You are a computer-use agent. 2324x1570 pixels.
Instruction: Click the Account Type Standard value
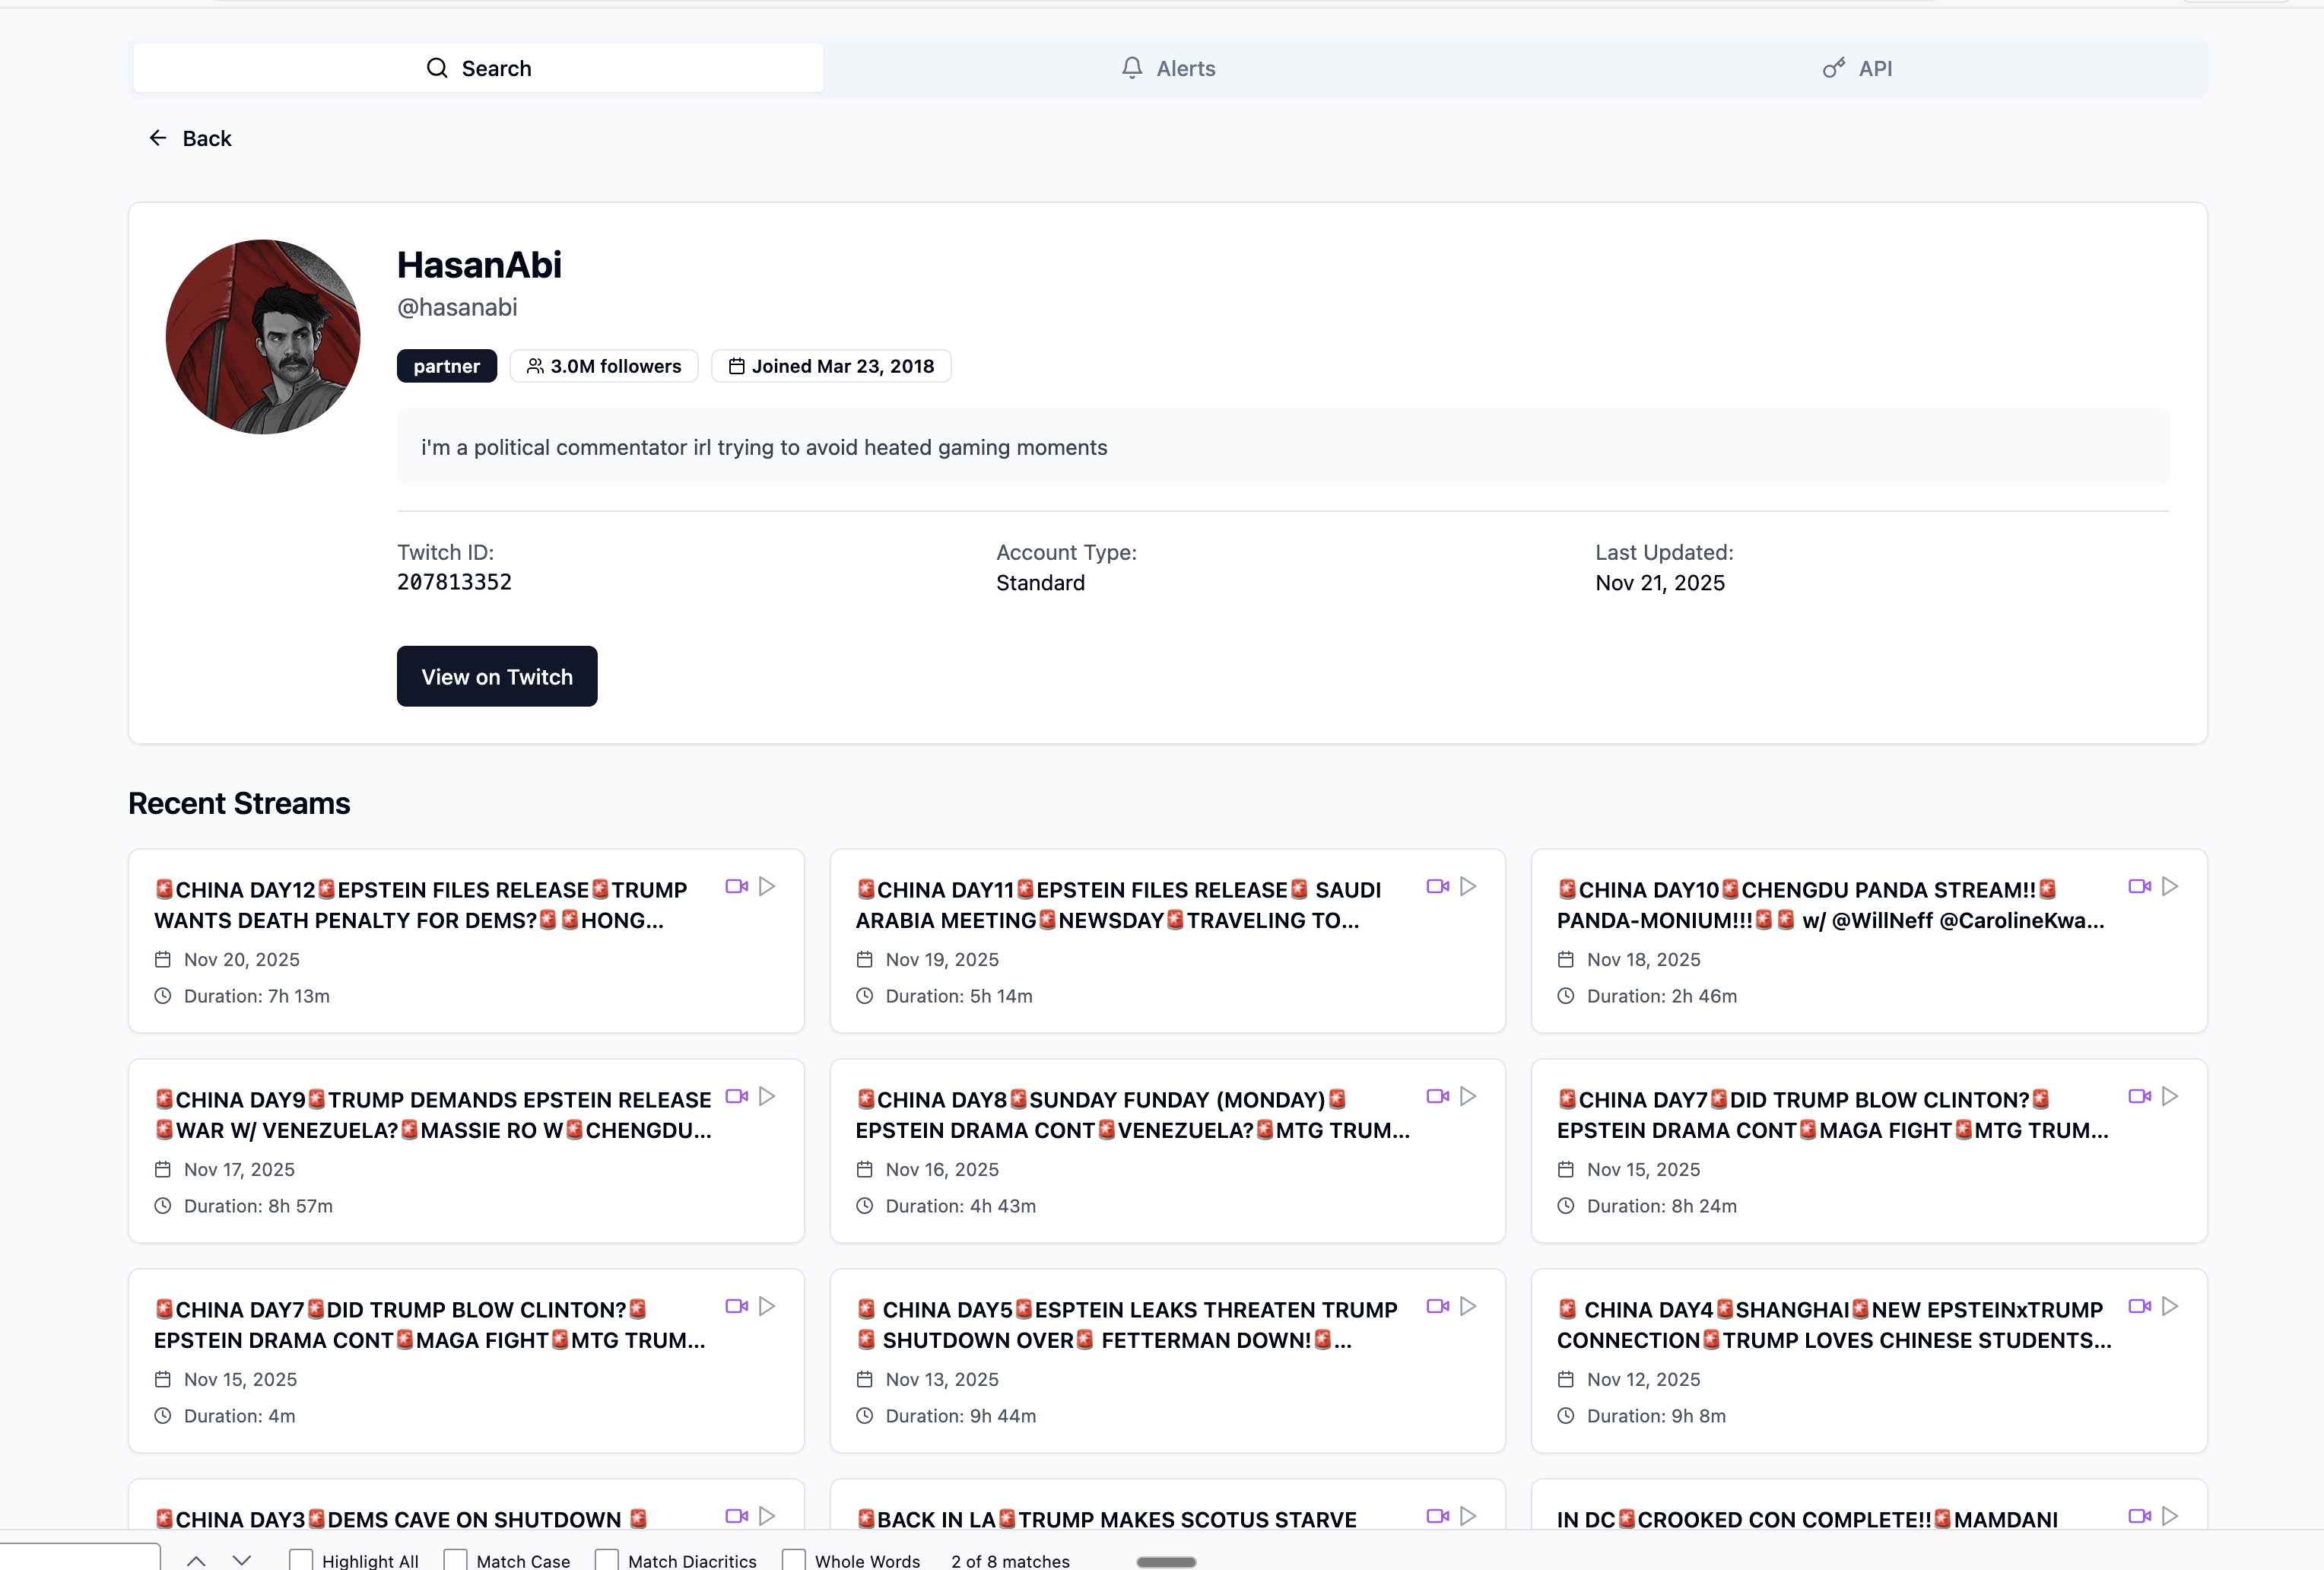pos(1040,583)
